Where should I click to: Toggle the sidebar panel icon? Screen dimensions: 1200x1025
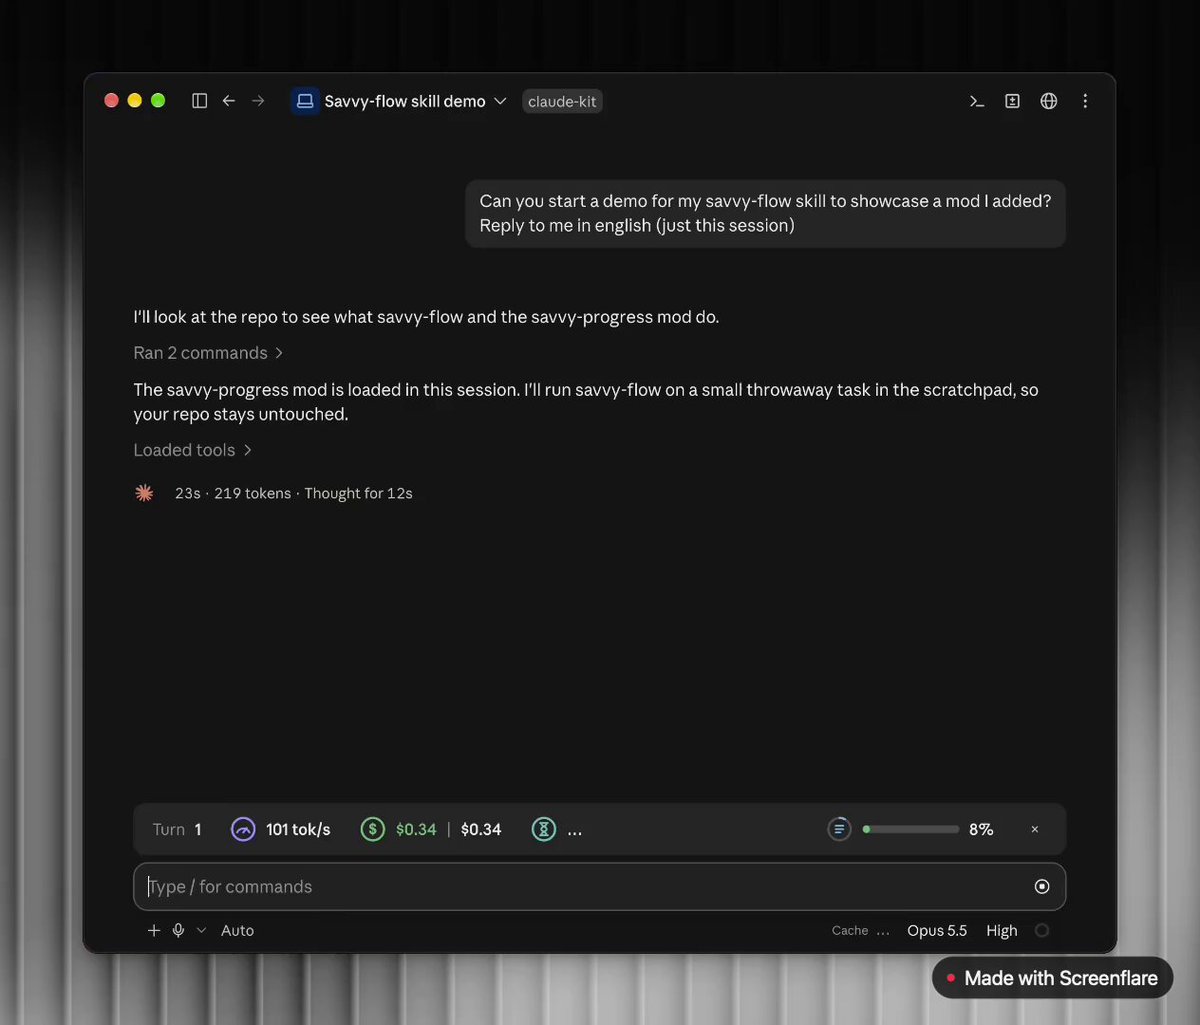(199, 101)
